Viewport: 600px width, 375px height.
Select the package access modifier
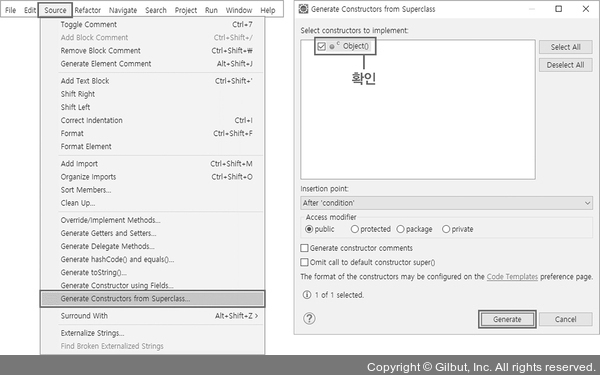400,229
